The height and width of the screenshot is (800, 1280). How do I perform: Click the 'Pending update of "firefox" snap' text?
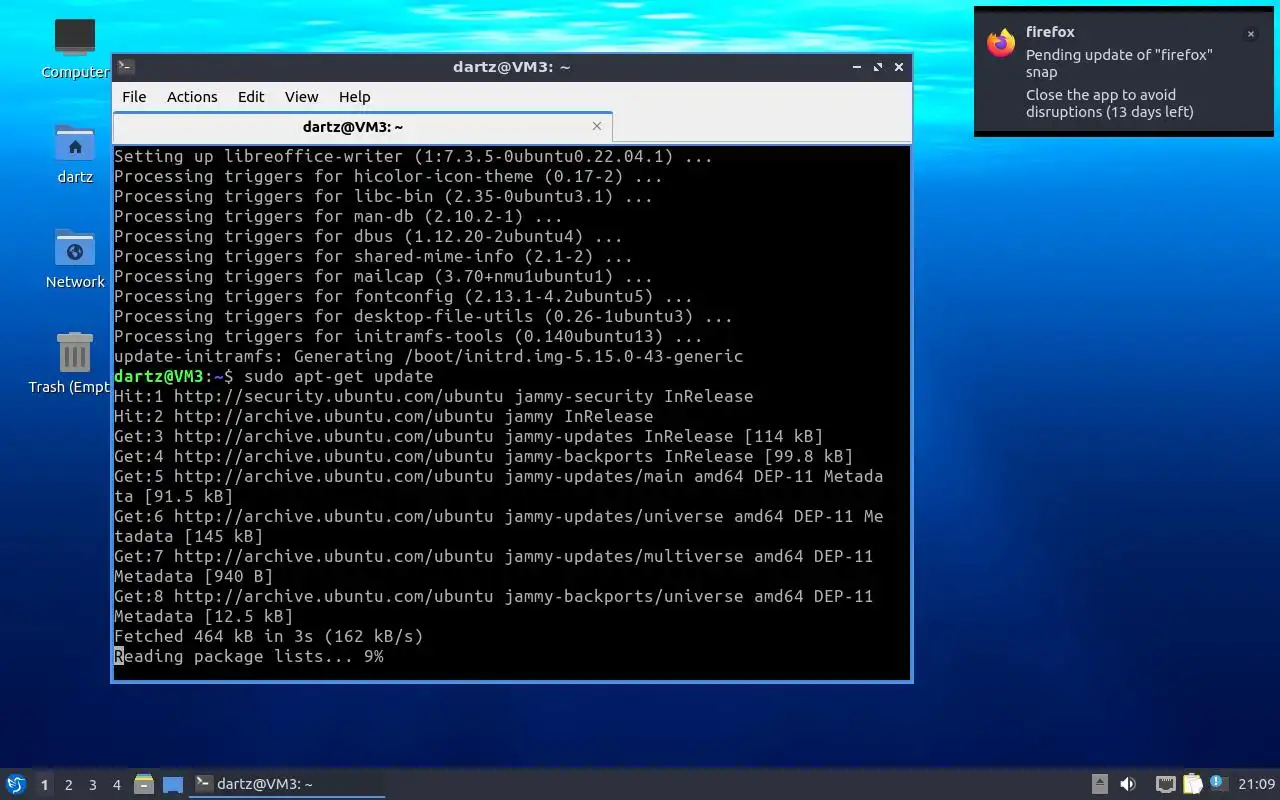coord(1119,63)
